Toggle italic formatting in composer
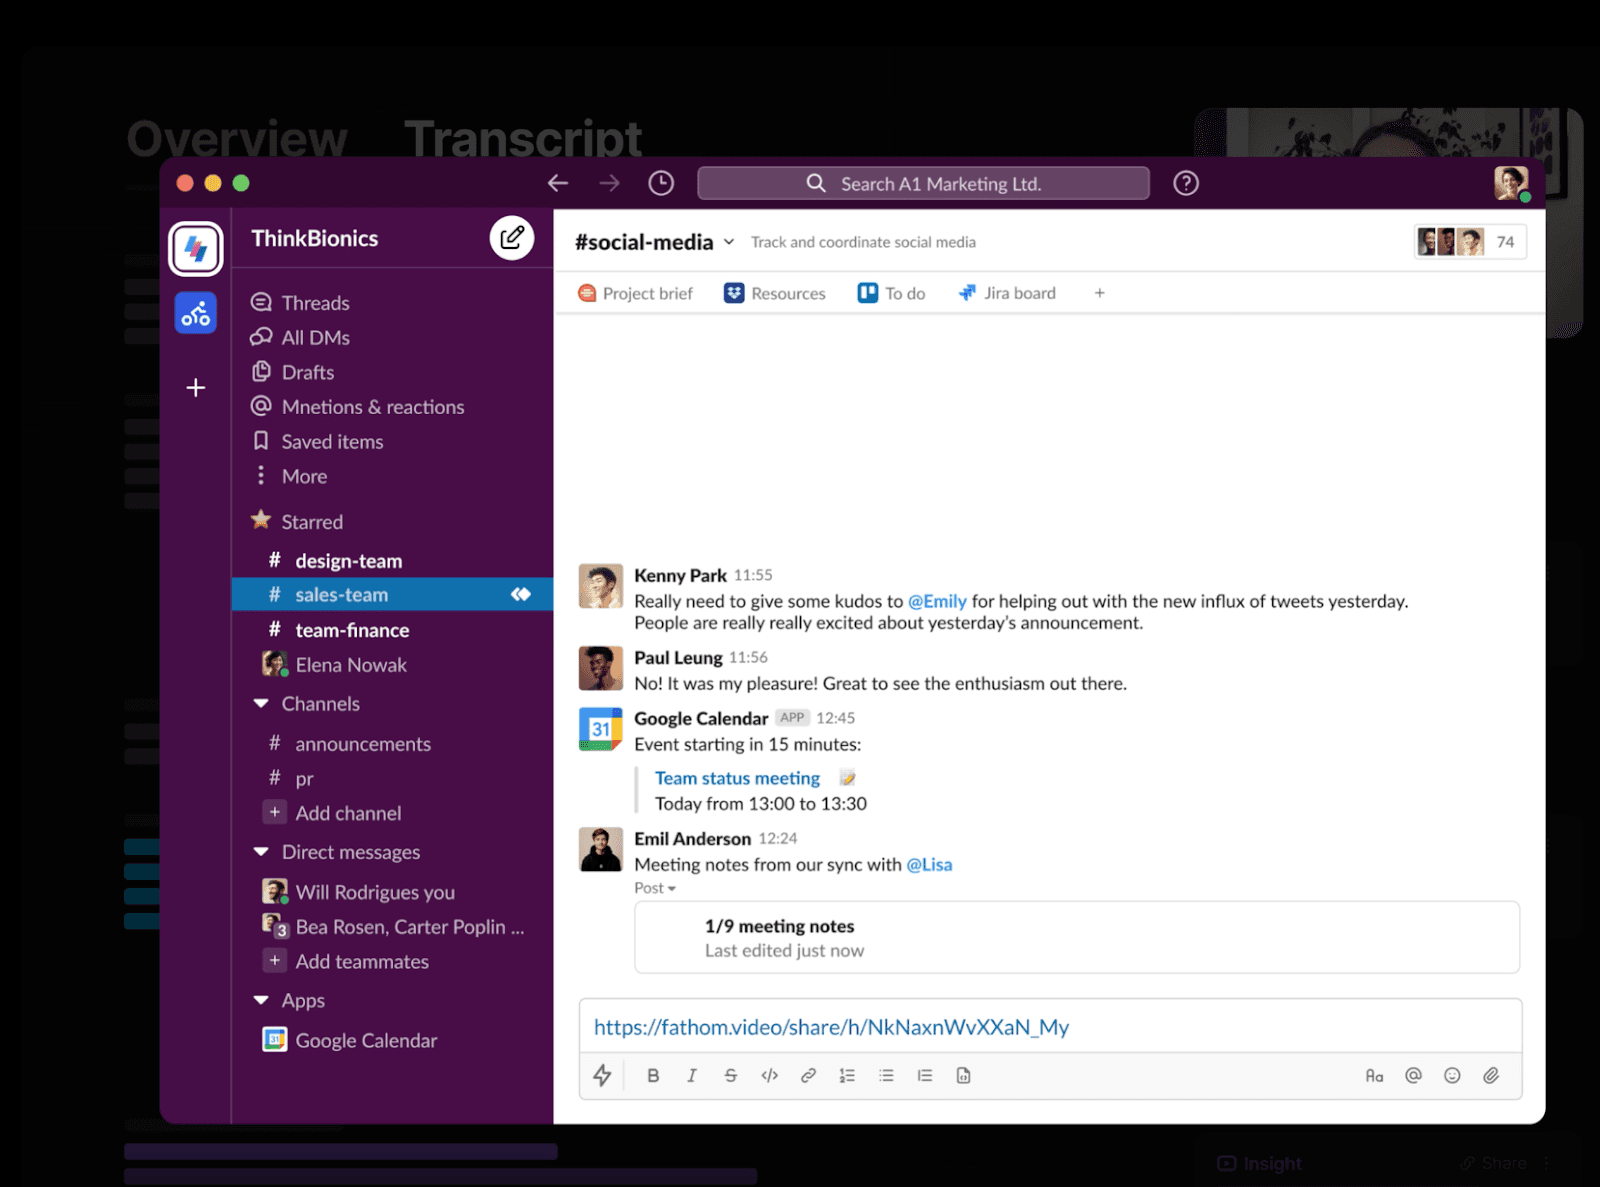Screen dimensions: 1600x1187 [691, 1076]
